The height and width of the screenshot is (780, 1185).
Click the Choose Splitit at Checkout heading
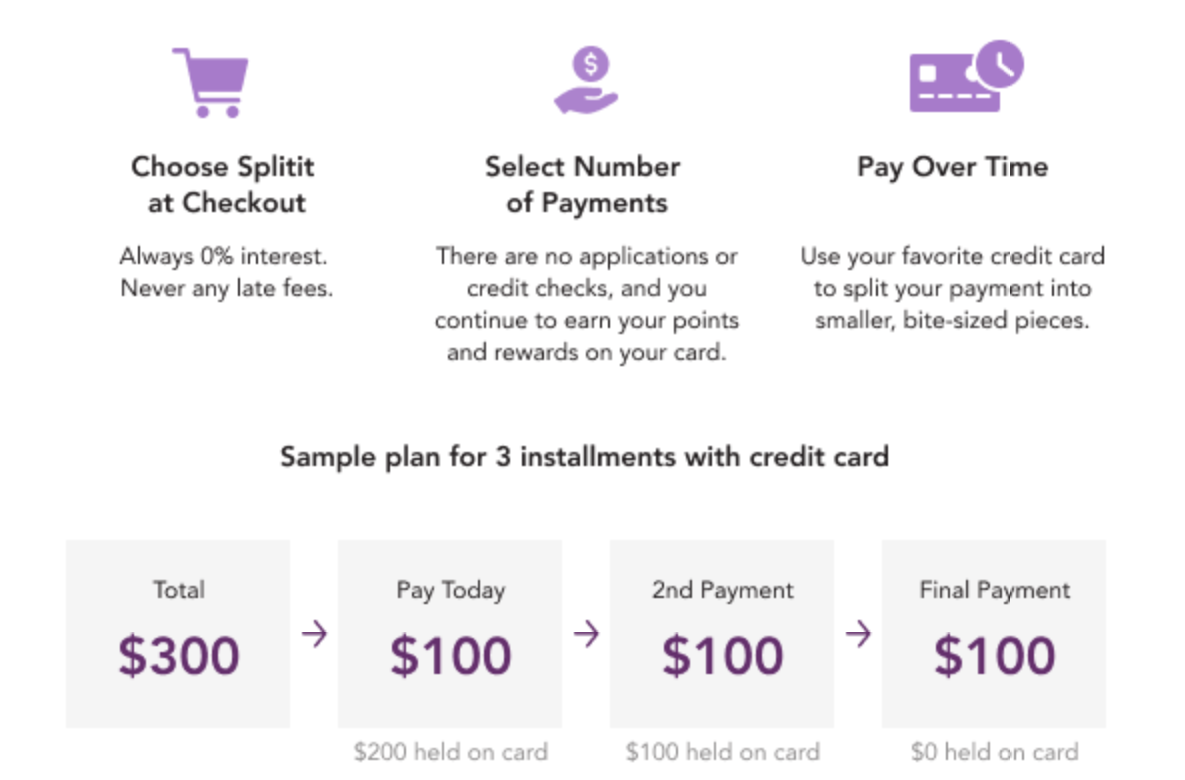[224, 184]
